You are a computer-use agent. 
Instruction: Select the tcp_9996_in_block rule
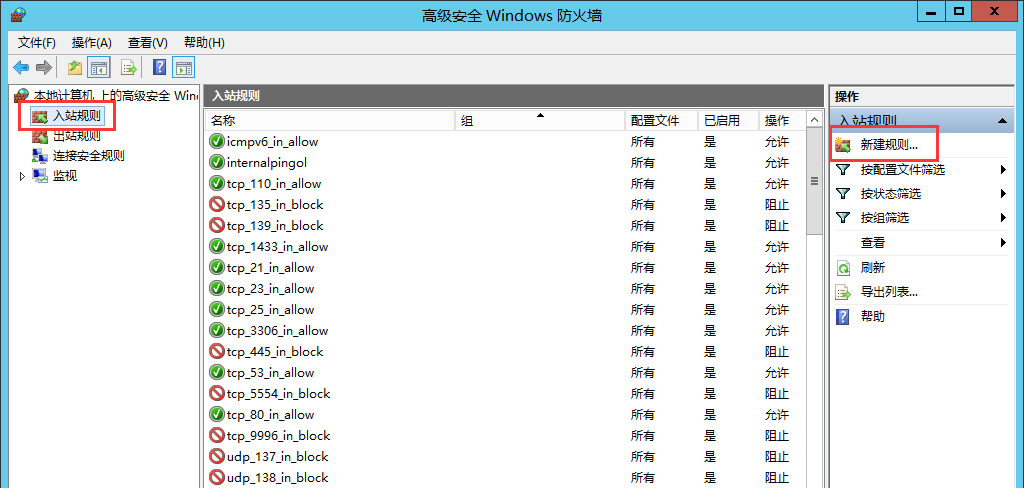(x=506, y=435)
